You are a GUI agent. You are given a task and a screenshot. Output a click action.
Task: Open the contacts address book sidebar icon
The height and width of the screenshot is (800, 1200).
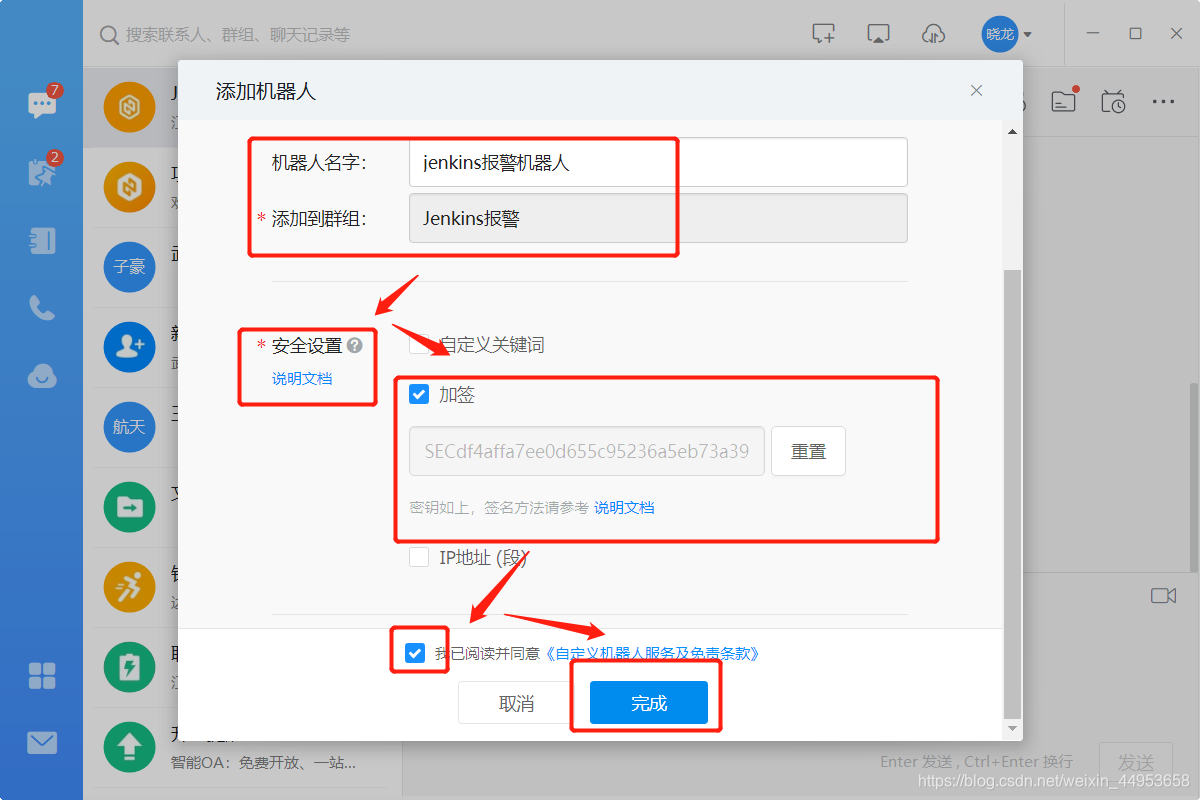point(42,240)
